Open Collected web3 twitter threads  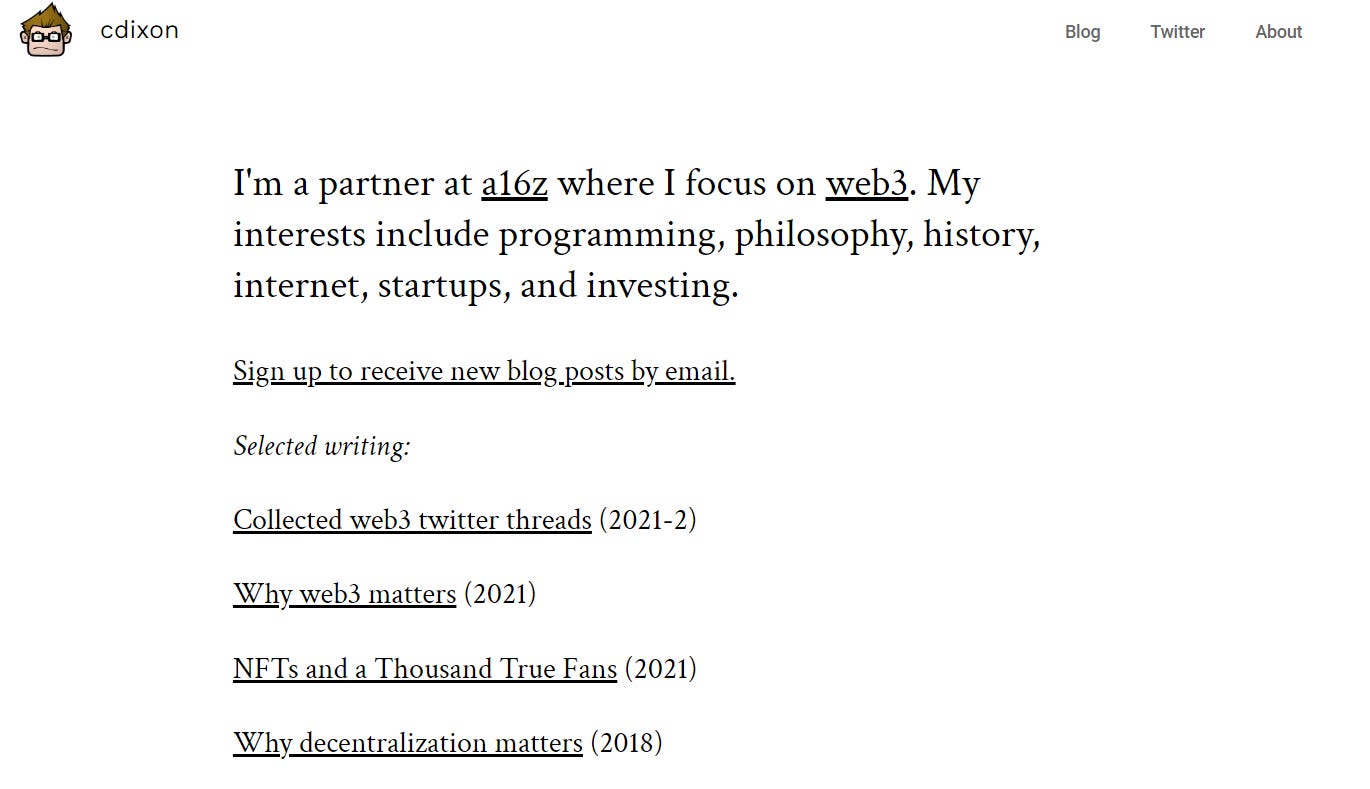point(411,519)
